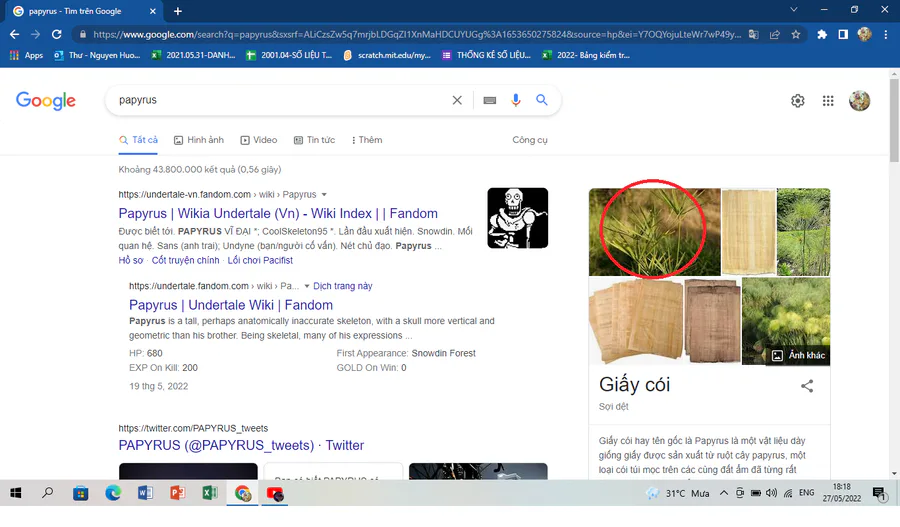The height and width of the screenshot is (527, 900).
Task: Open Papyrus Wikia Undertale (Vn) result
Action: click(x=278, y=214)
